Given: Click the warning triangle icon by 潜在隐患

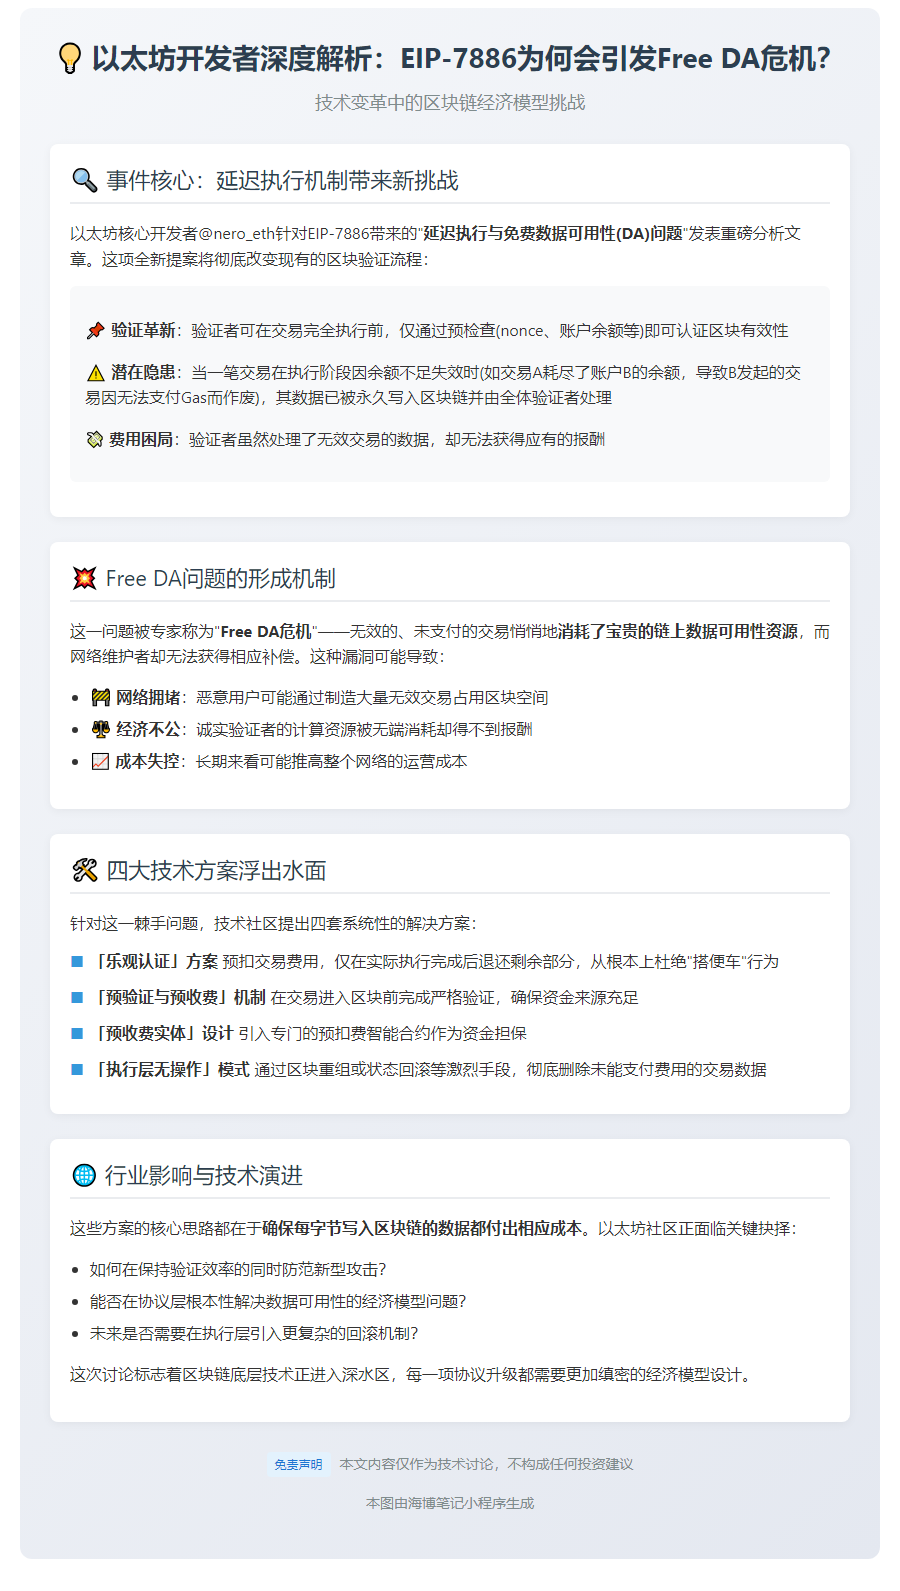Looking at the screenshot, I should [95, 372].
